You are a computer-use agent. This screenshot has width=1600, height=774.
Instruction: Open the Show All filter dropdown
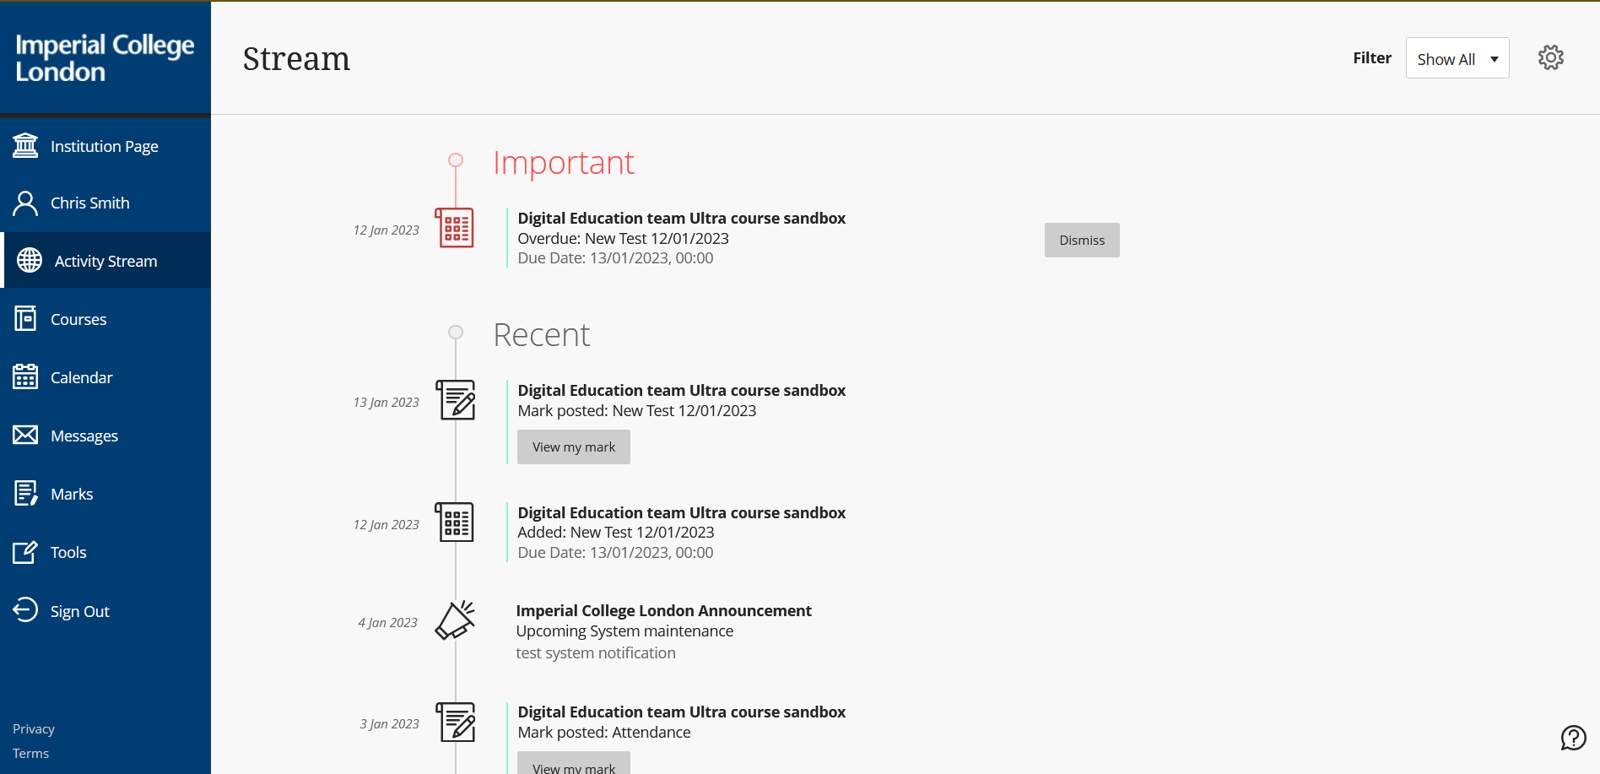[x=1457, y=59]
